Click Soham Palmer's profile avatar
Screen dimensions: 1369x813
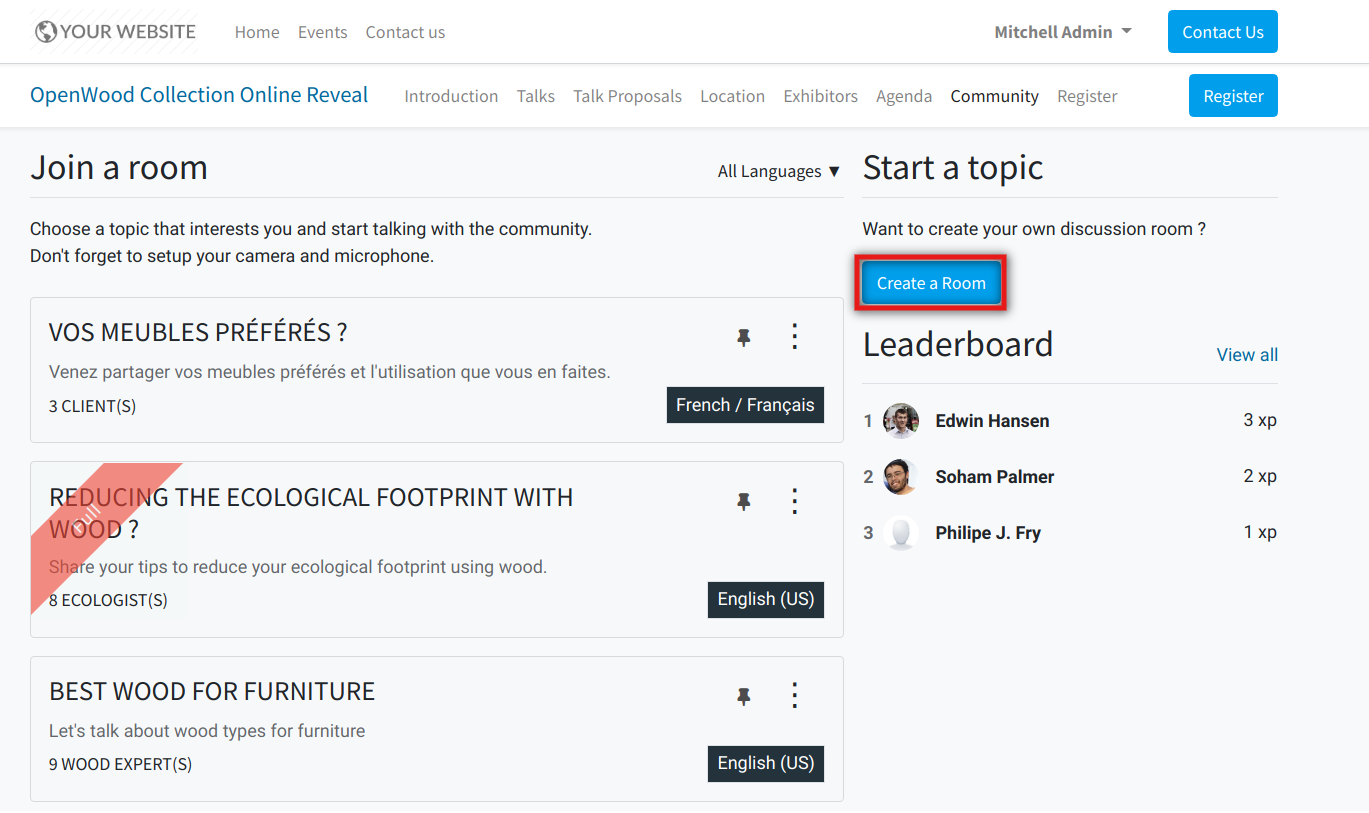click(x=901, y=477)
